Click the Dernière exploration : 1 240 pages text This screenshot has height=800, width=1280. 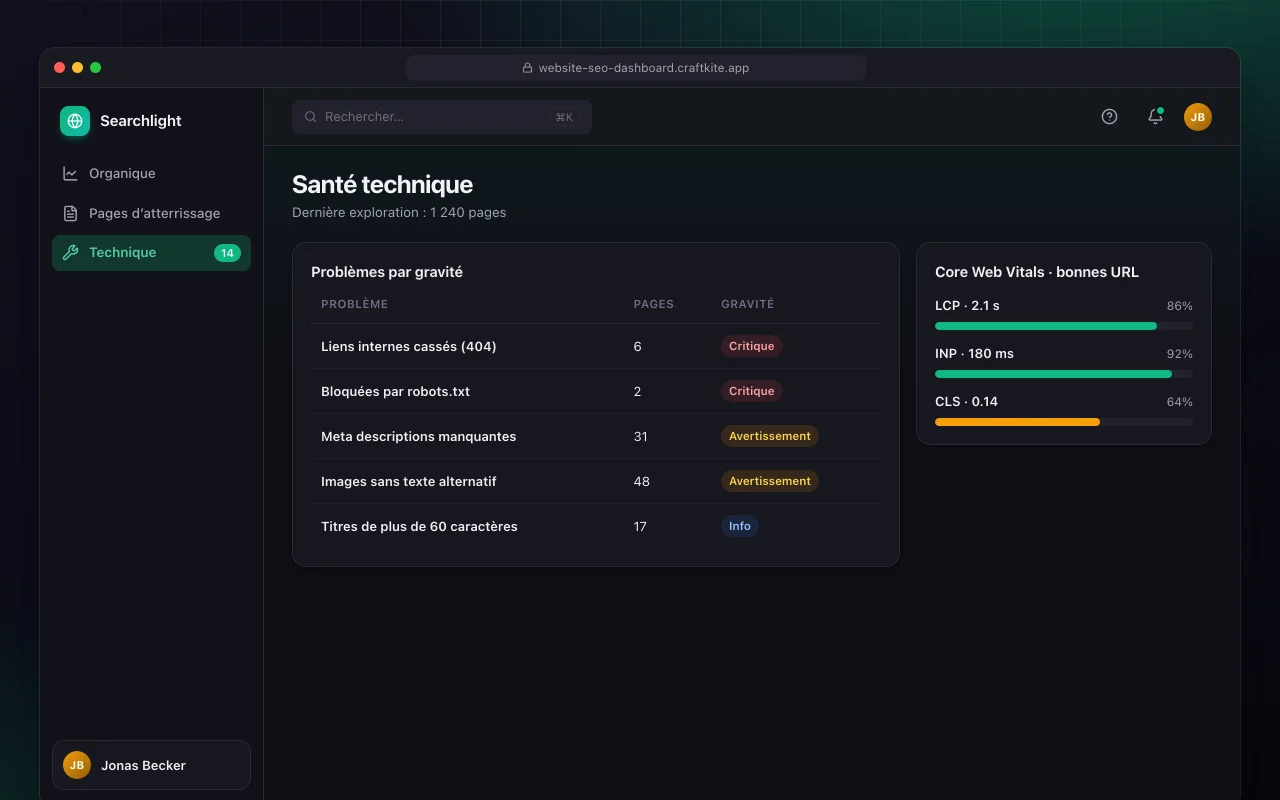399,212
